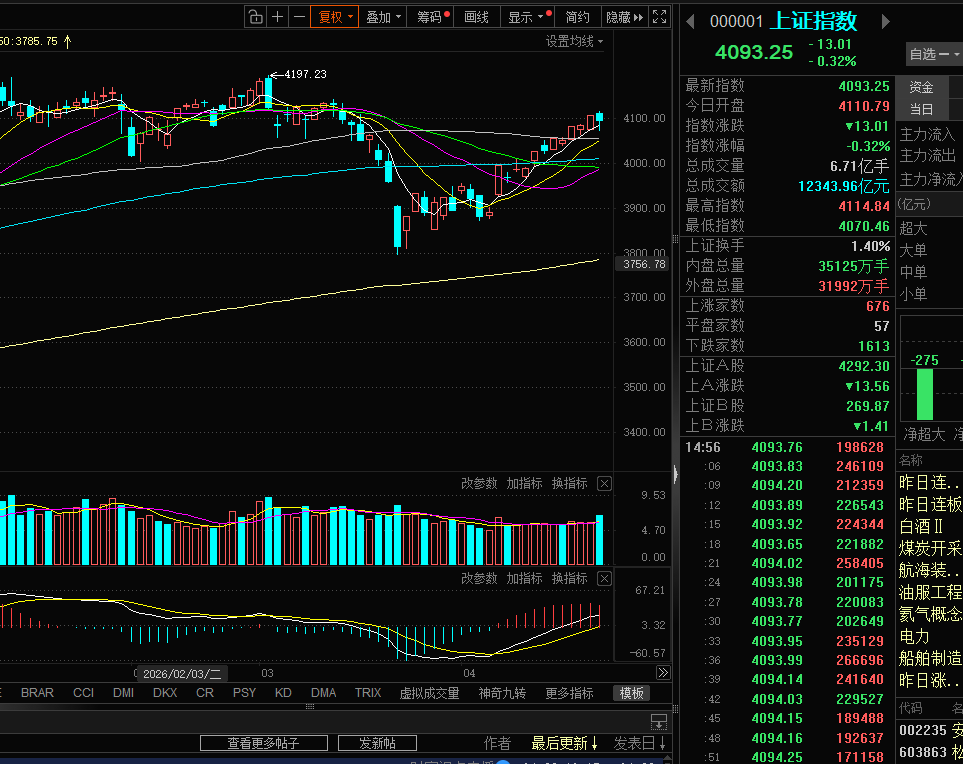This screenshot has width=963, height=764.
Task: Select the KD indicator tab
Action: [x=283, y=693]
